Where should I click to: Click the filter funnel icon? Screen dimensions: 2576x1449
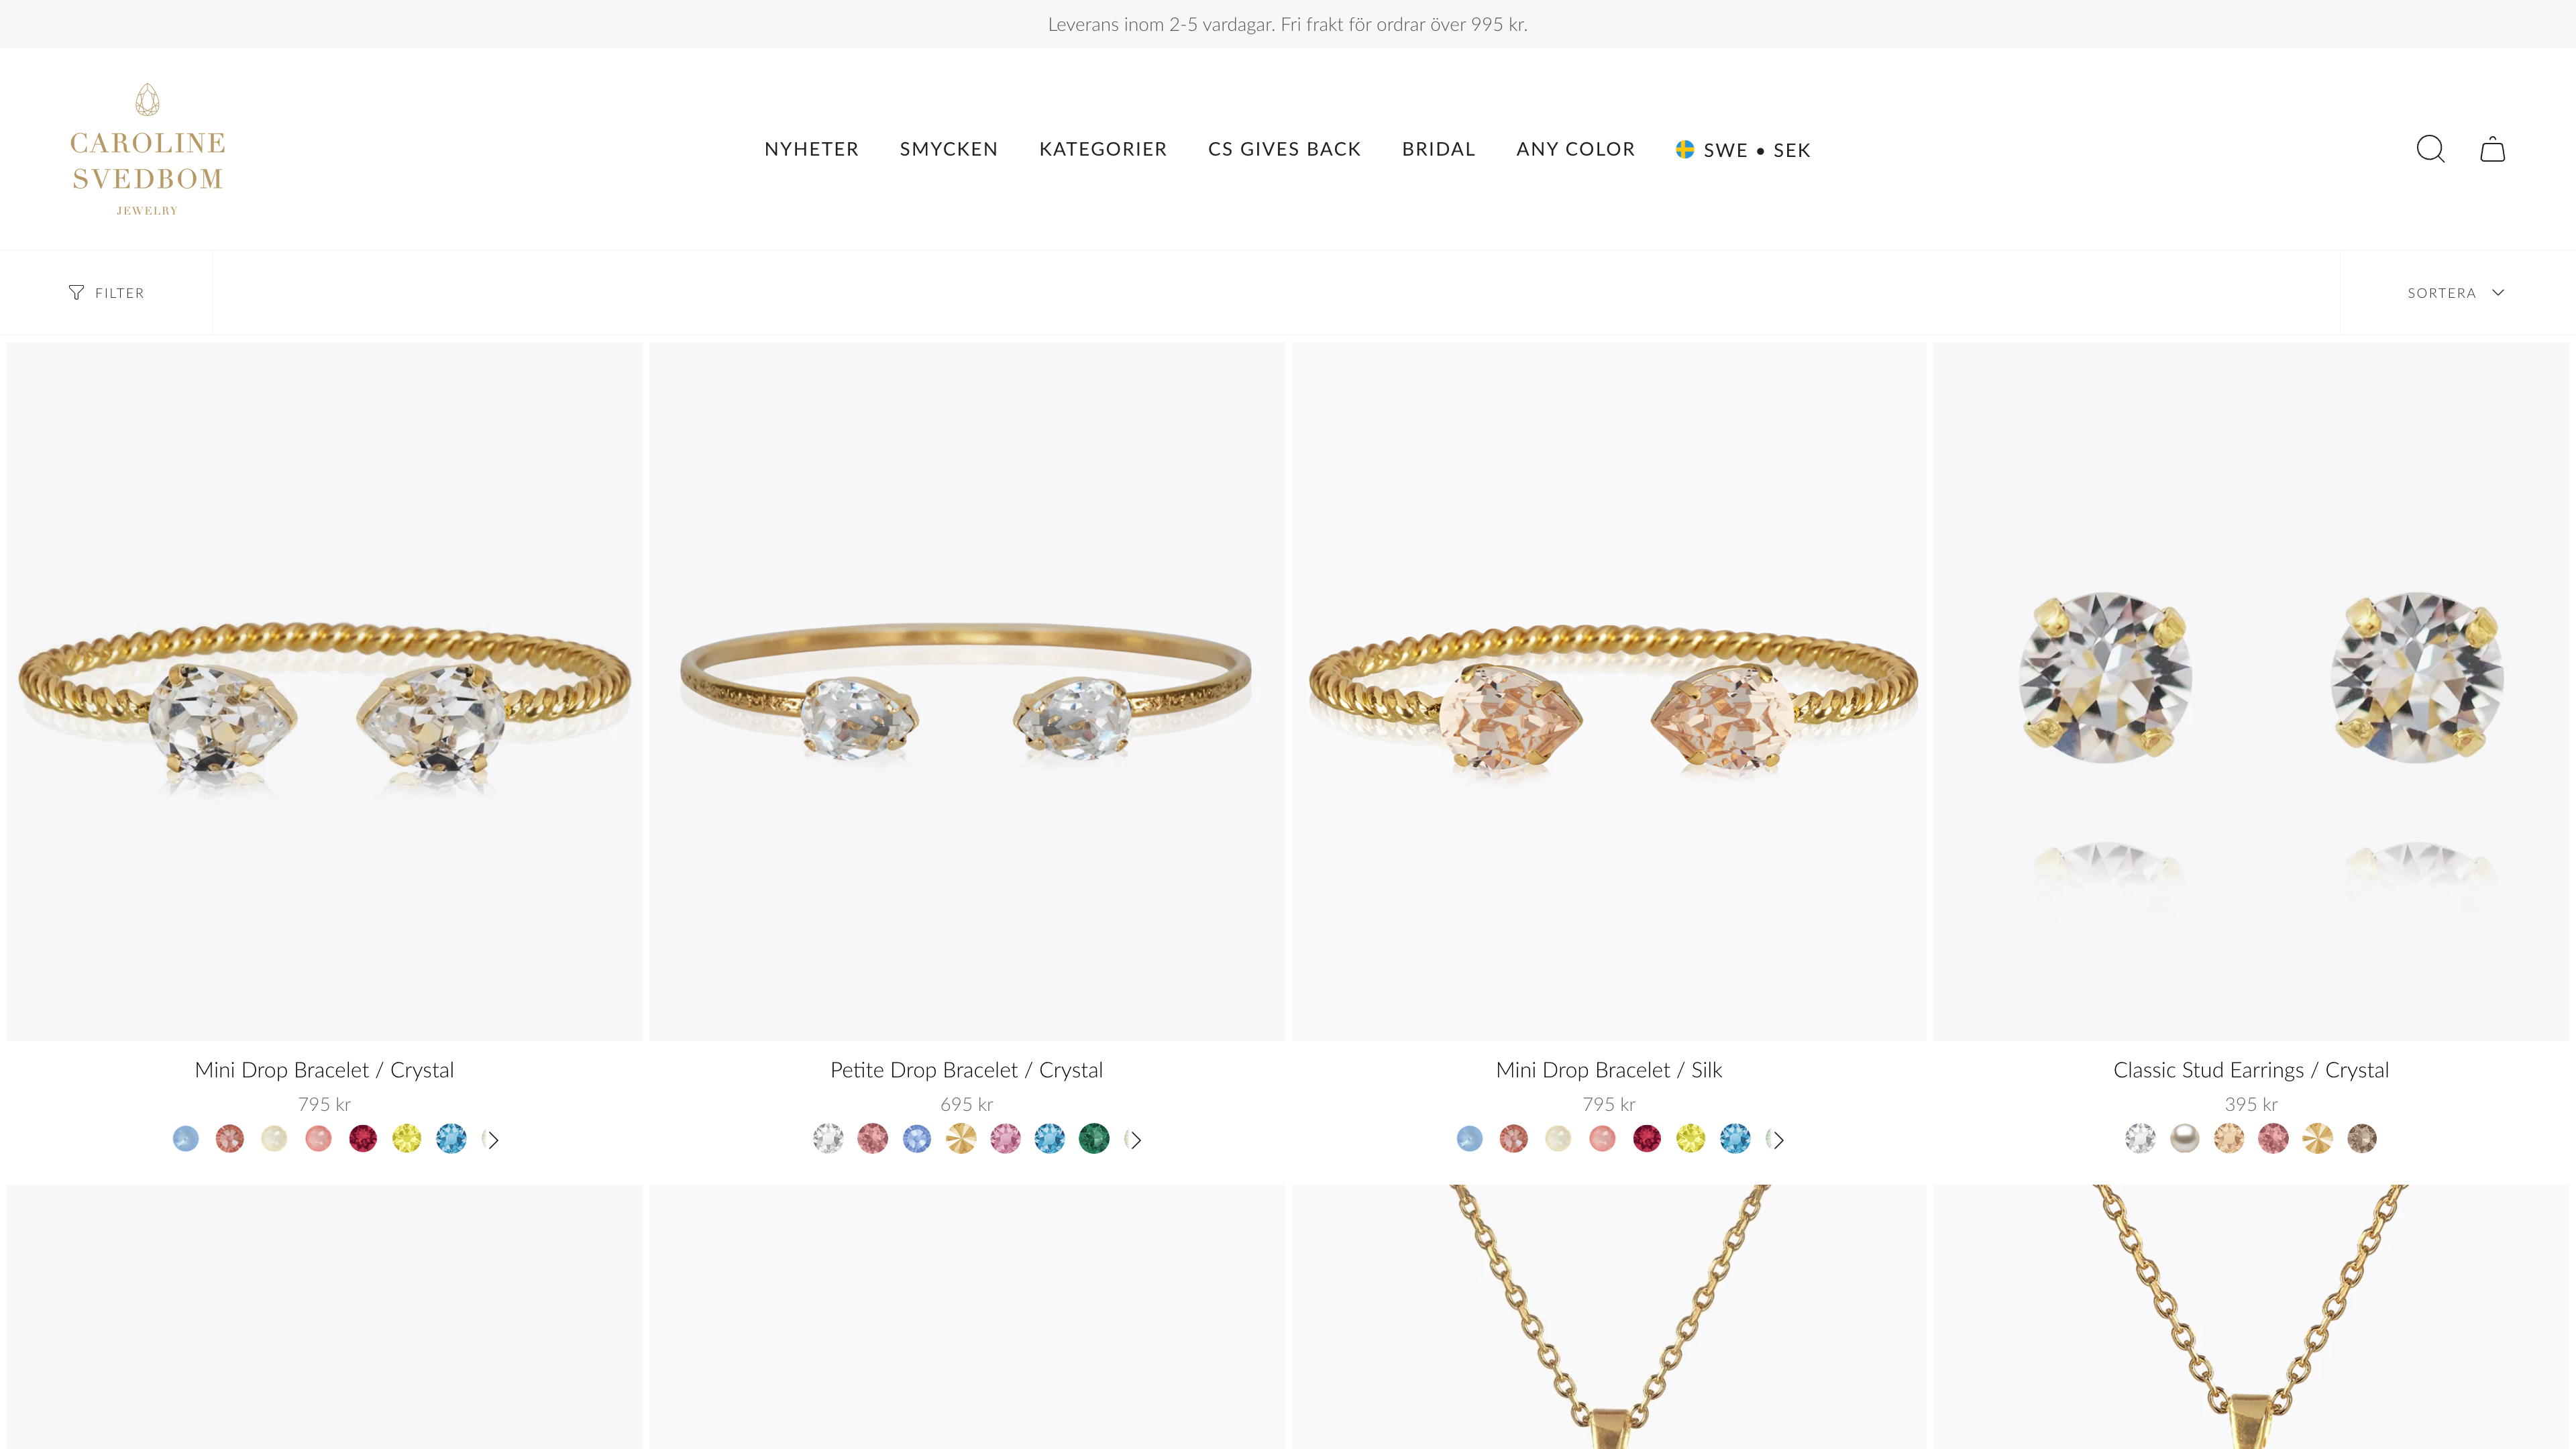76,293
